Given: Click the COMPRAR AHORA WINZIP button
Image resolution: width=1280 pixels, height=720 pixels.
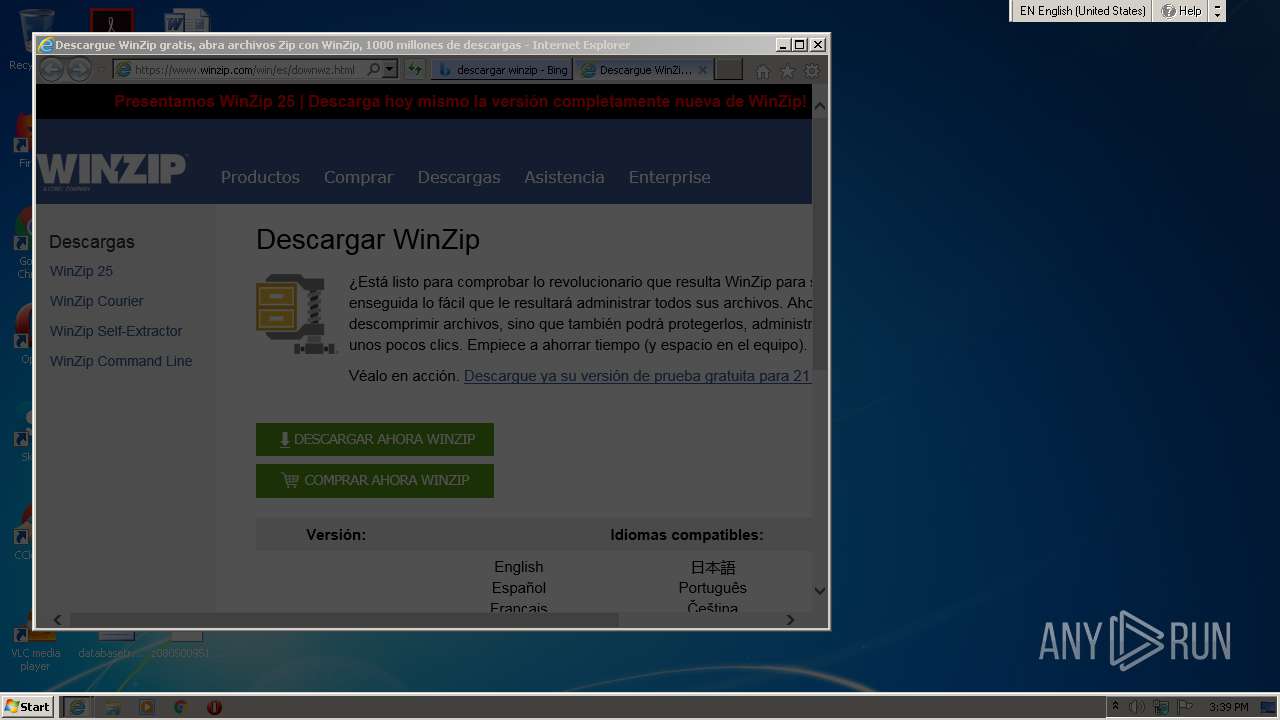Looking at the screenshot, I should (375, 480).
